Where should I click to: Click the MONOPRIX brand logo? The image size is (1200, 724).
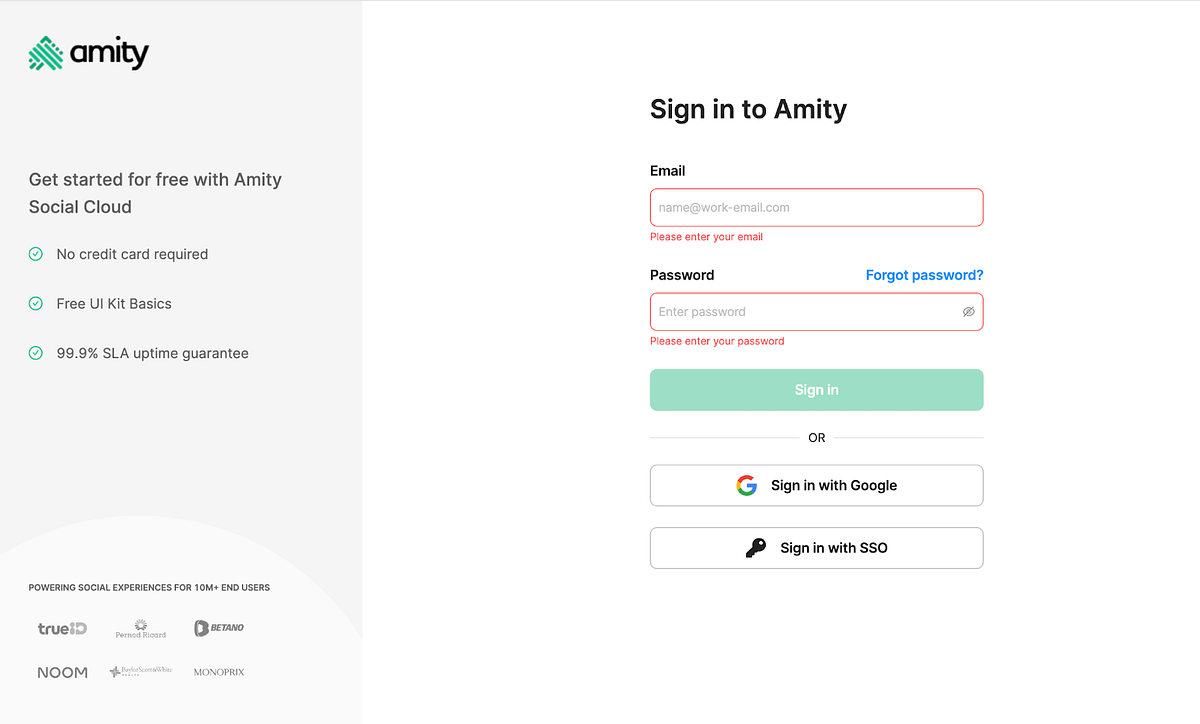coord(218,671)
